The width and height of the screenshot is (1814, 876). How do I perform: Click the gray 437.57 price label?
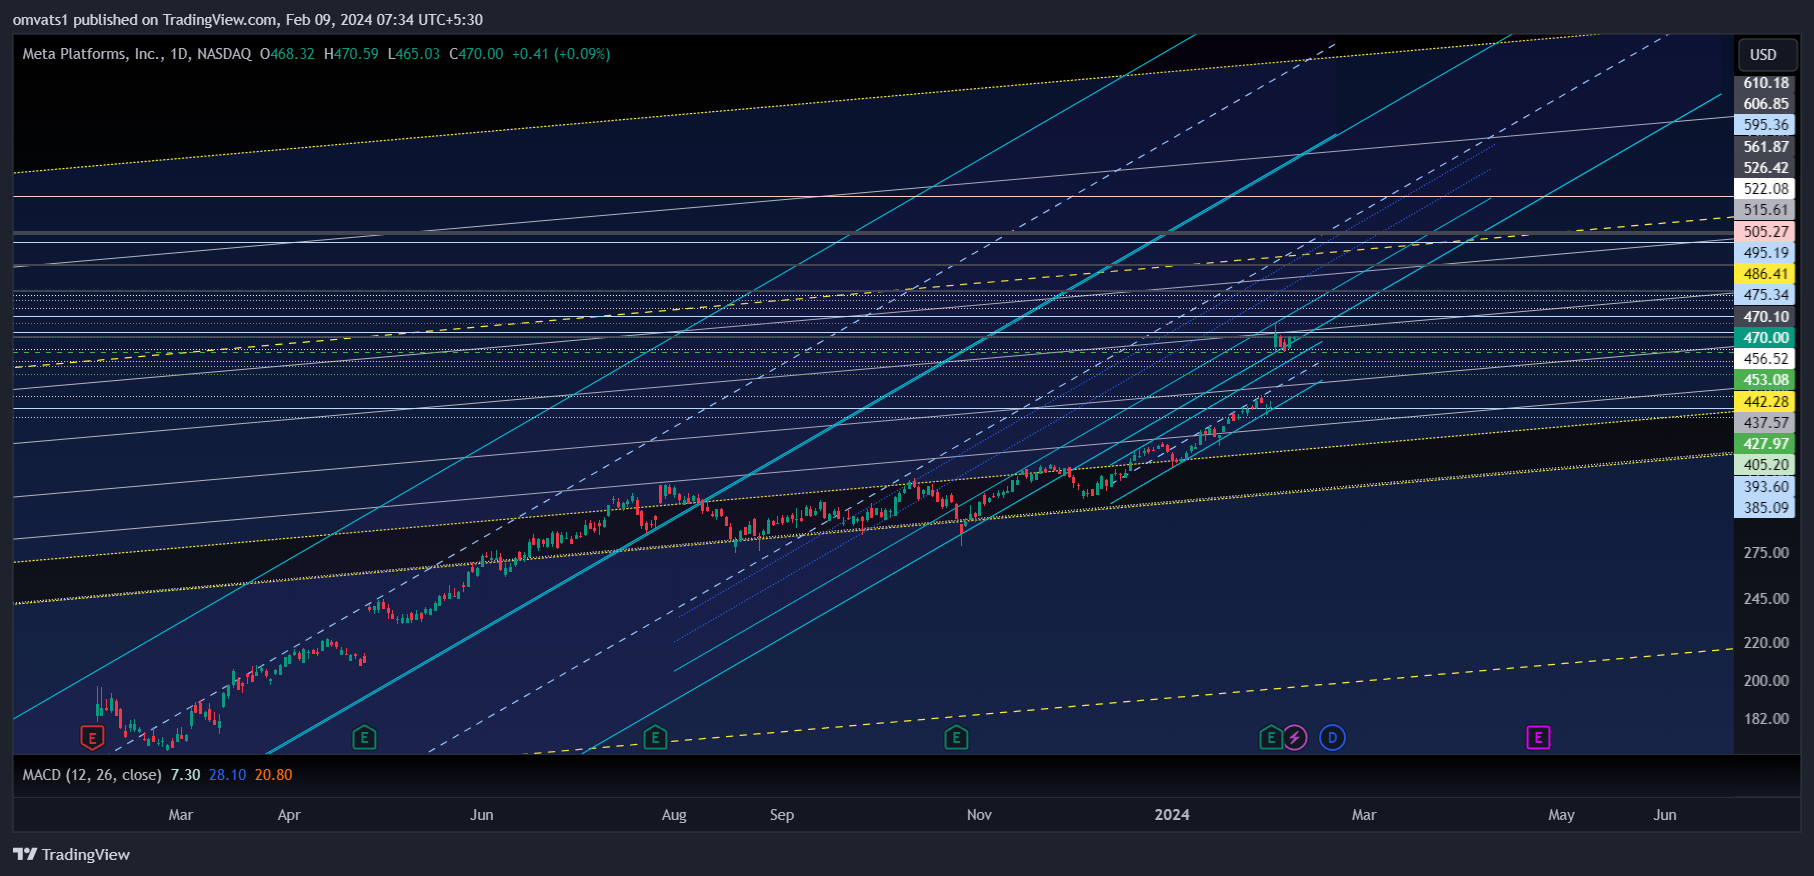point(1766,423)
